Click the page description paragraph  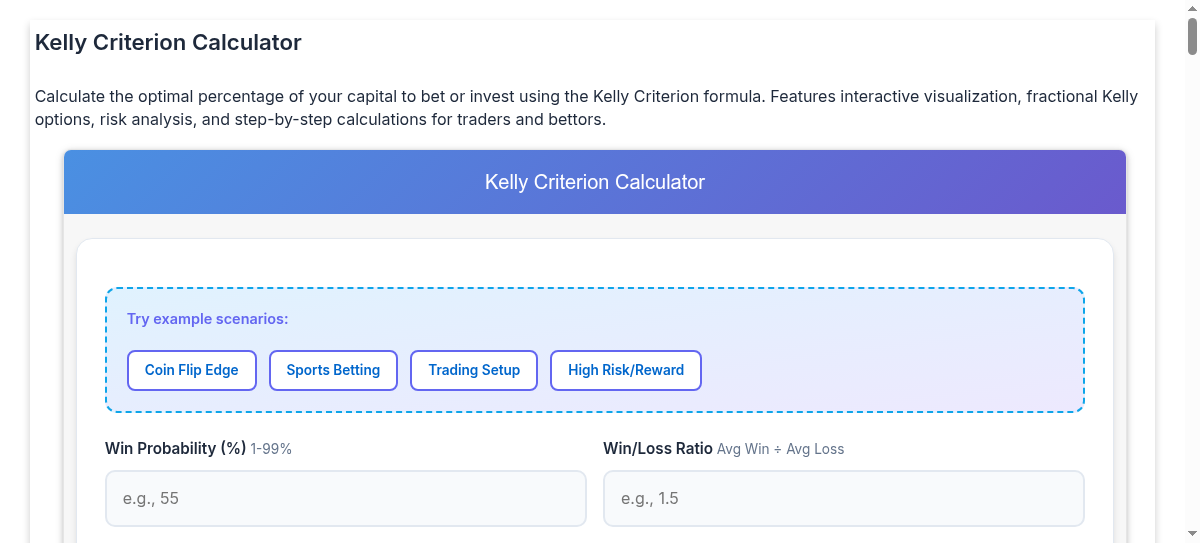(586, 108)
